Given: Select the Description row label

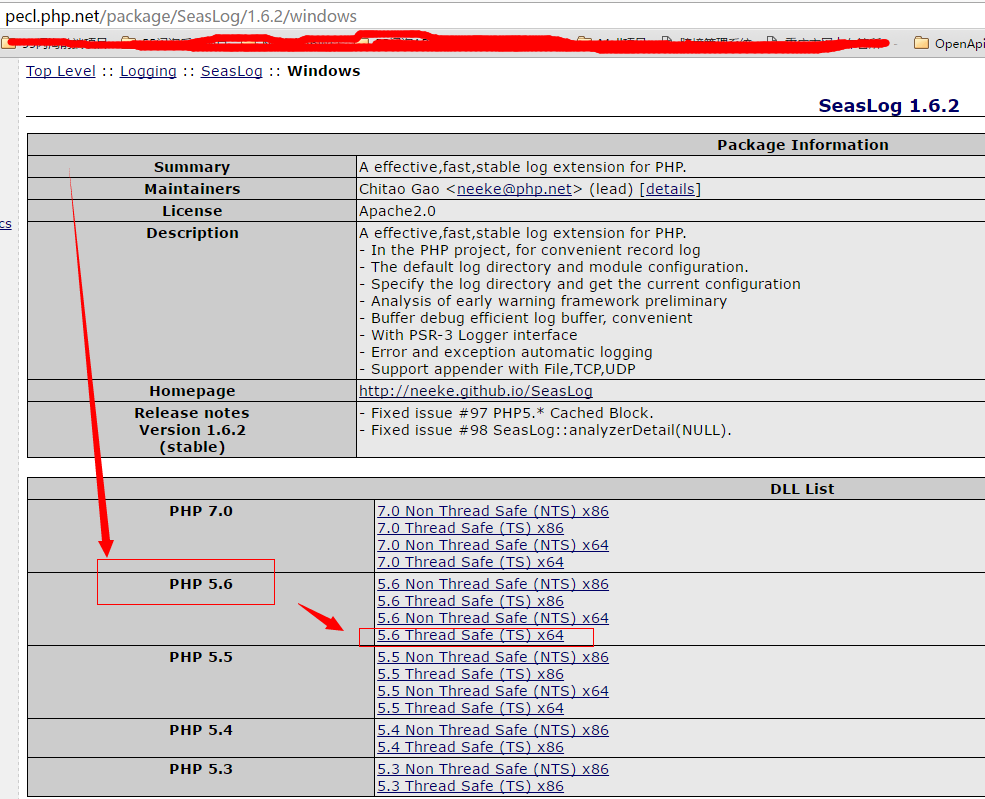Looking at the screenshot, I should 192,233.
